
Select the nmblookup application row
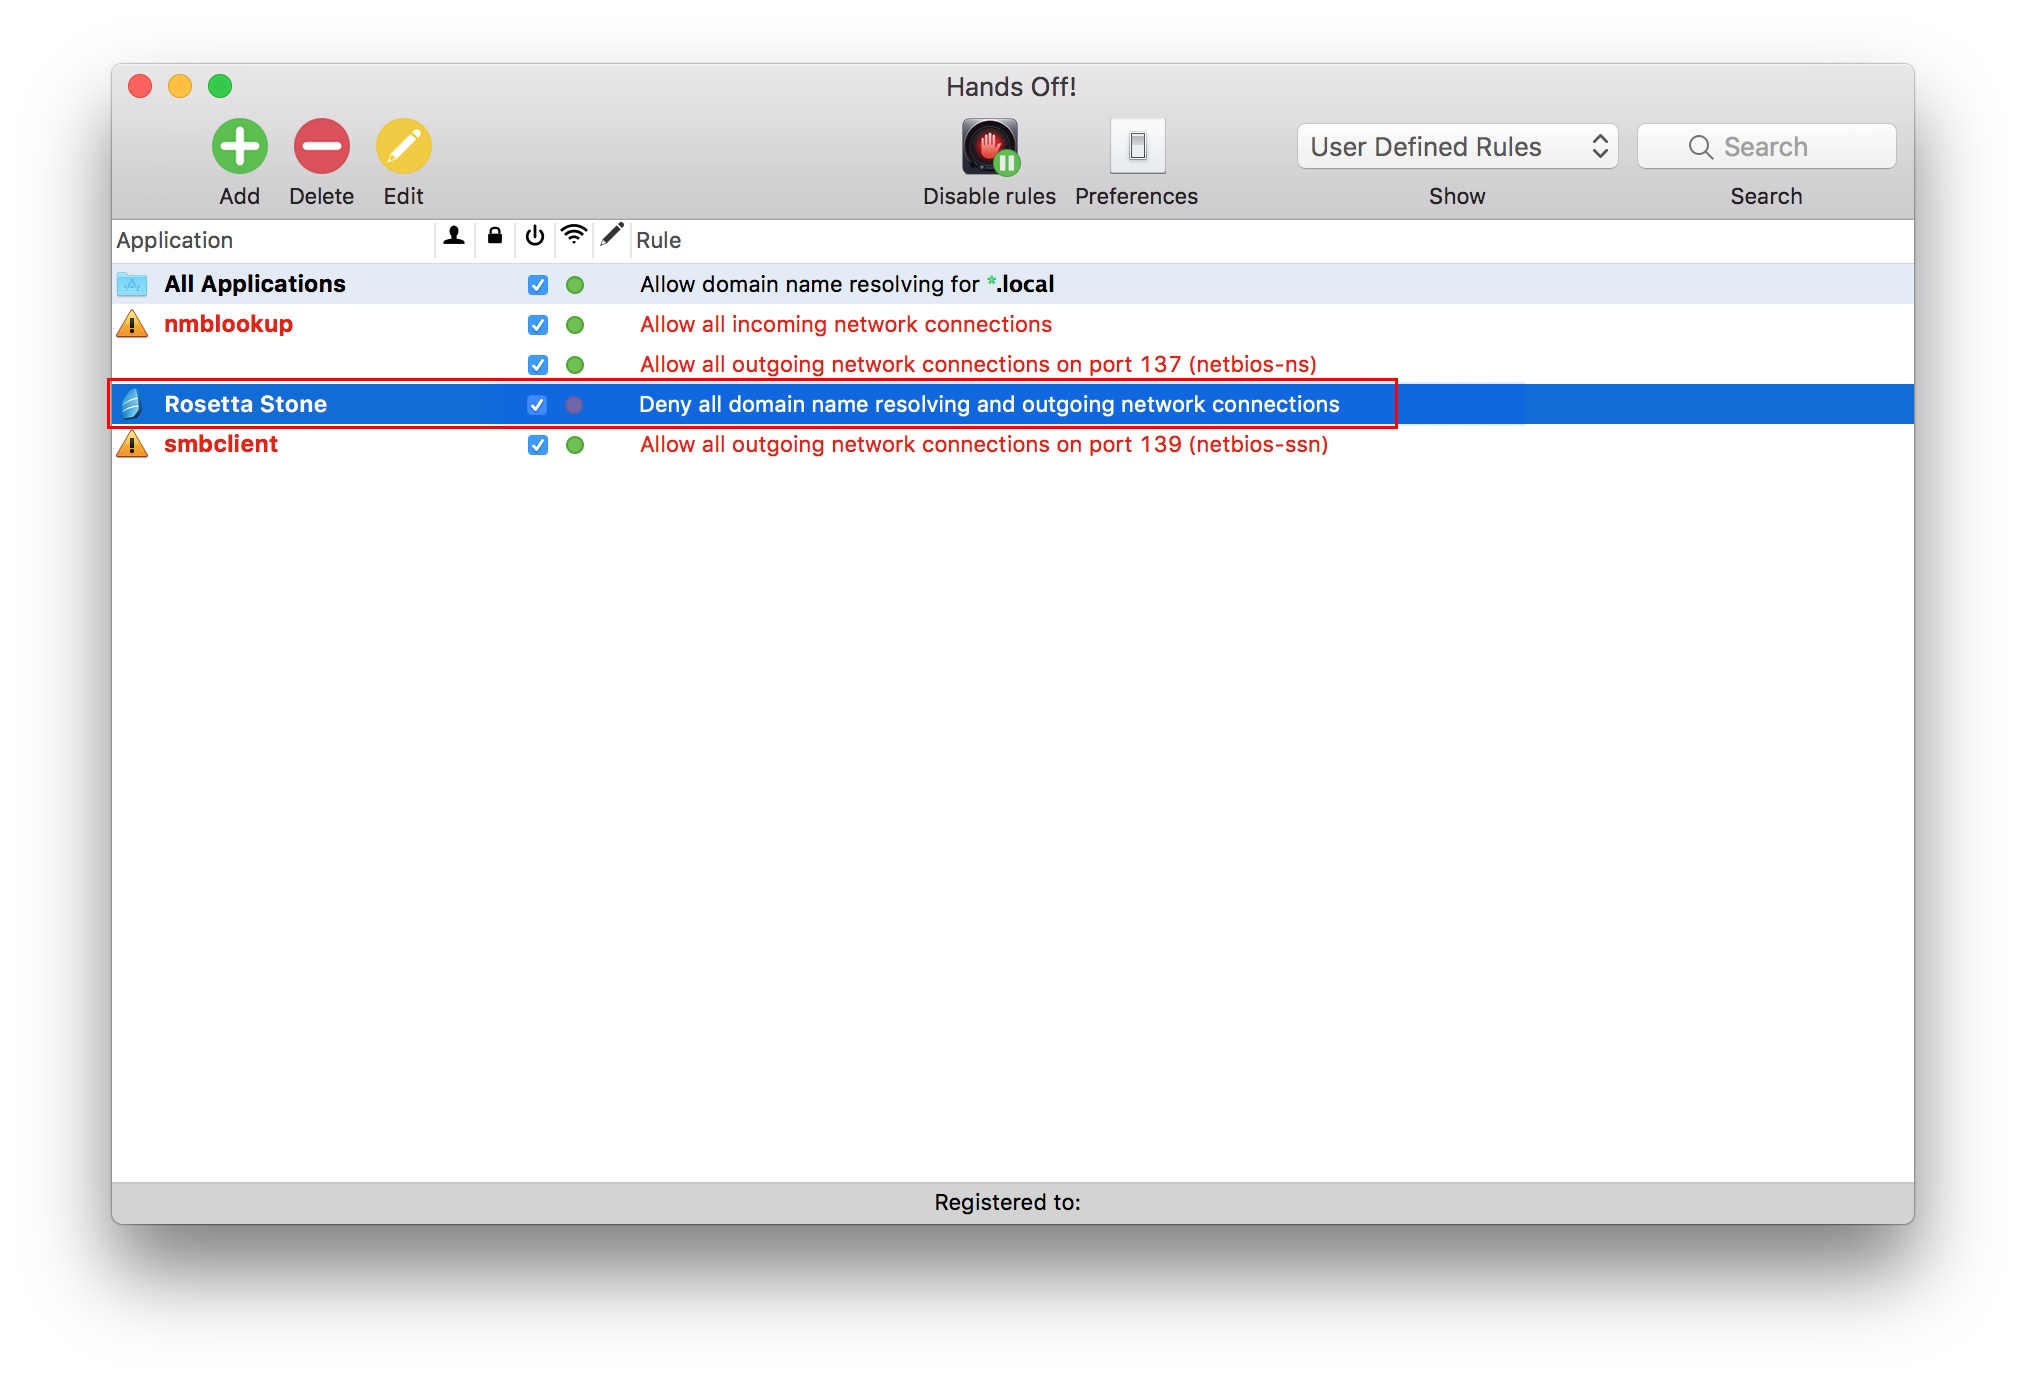coord(228,325)
